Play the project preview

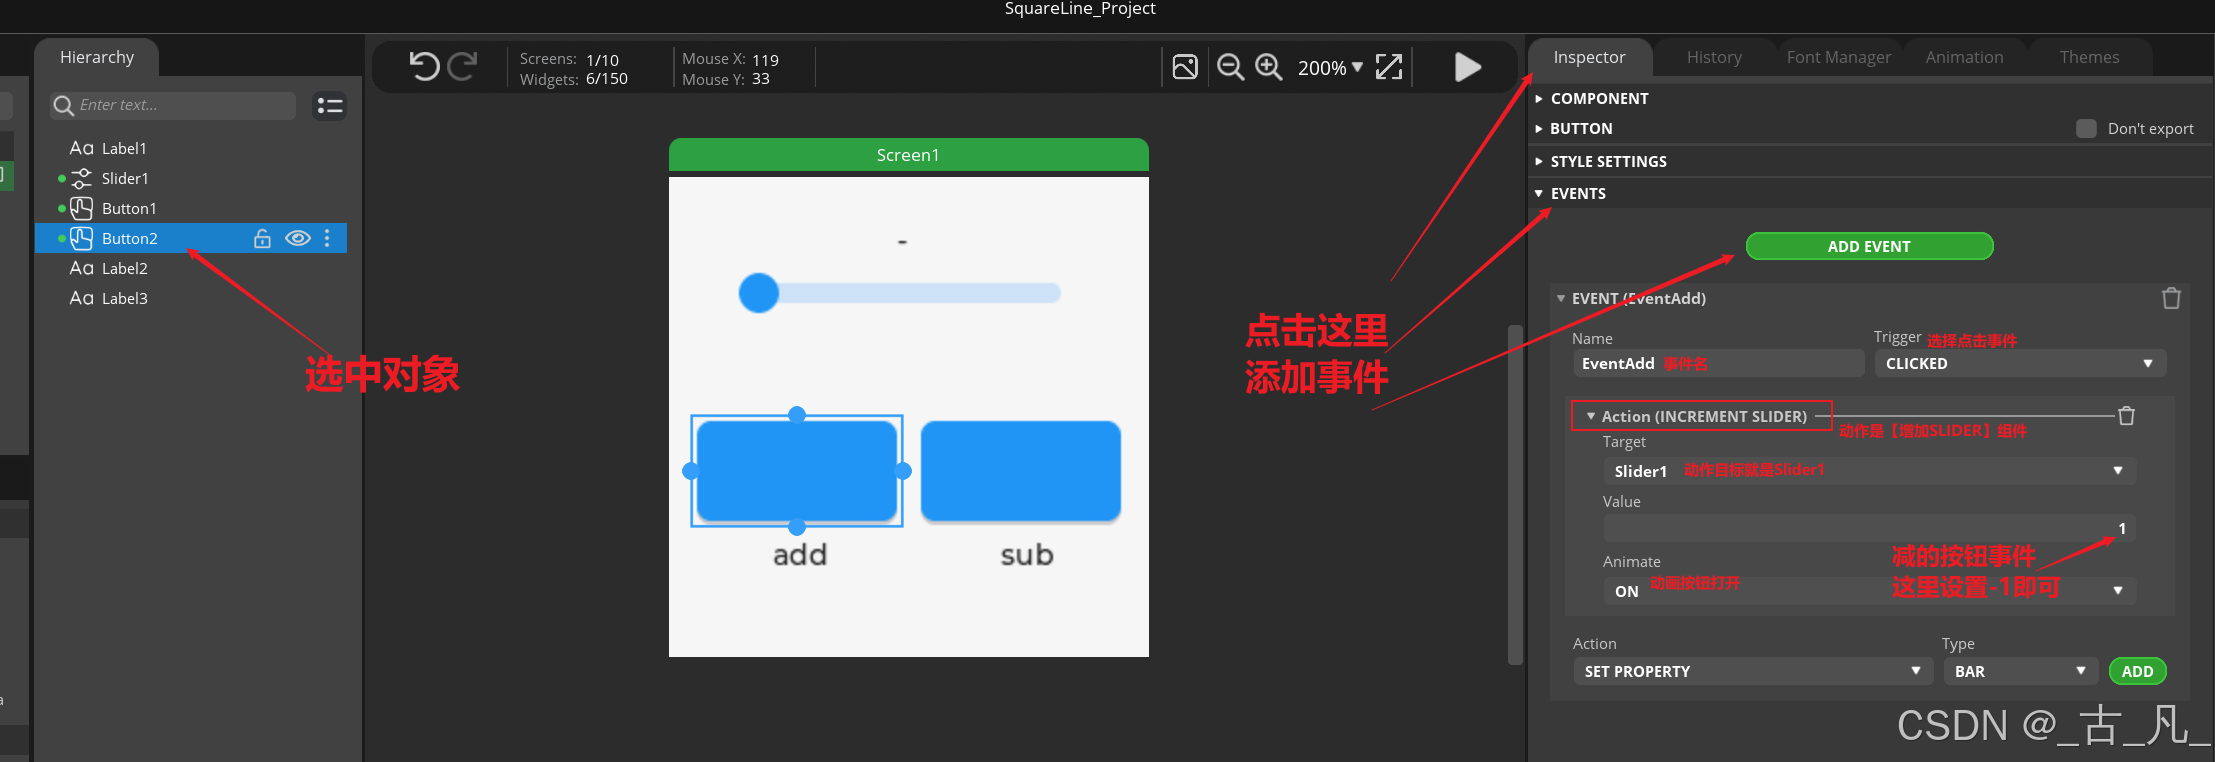click(x=1467, y=67)
